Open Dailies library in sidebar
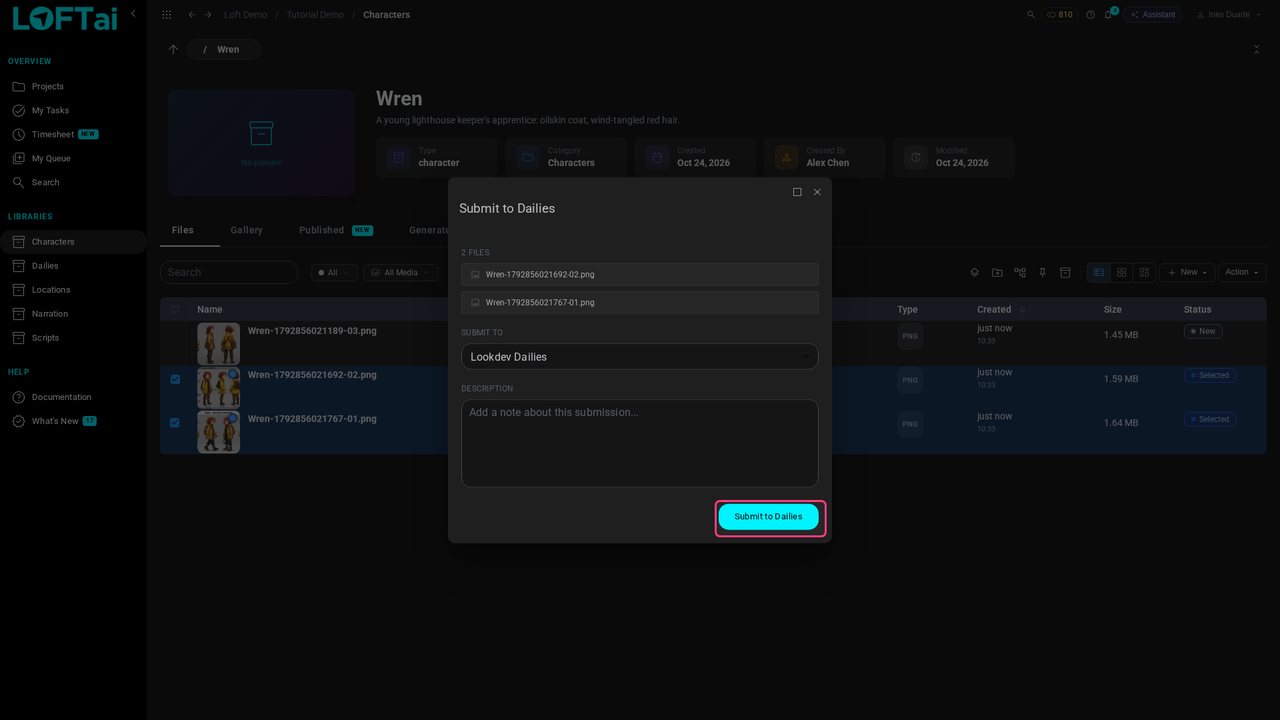This screenshot has width=1280, height=720. click(73, 266)
